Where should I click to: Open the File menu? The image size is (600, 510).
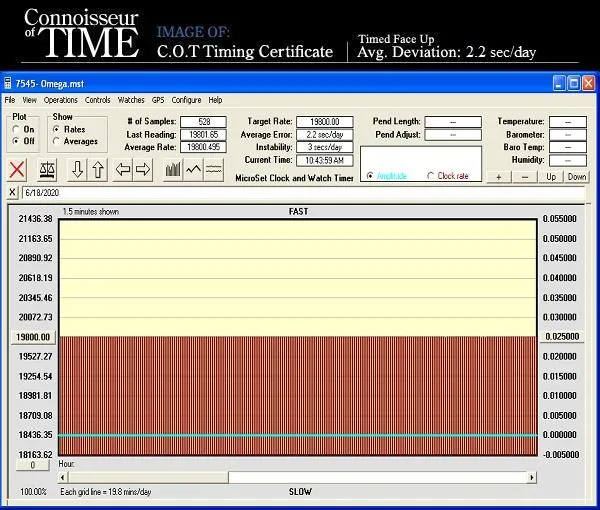pos(10,100)
